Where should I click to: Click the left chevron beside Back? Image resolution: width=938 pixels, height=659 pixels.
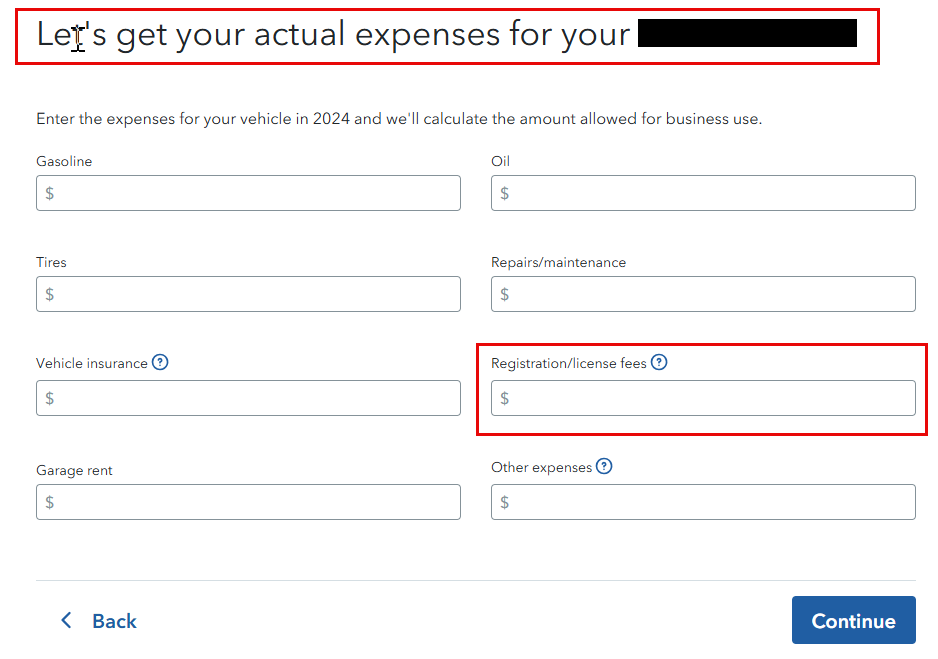66,620
